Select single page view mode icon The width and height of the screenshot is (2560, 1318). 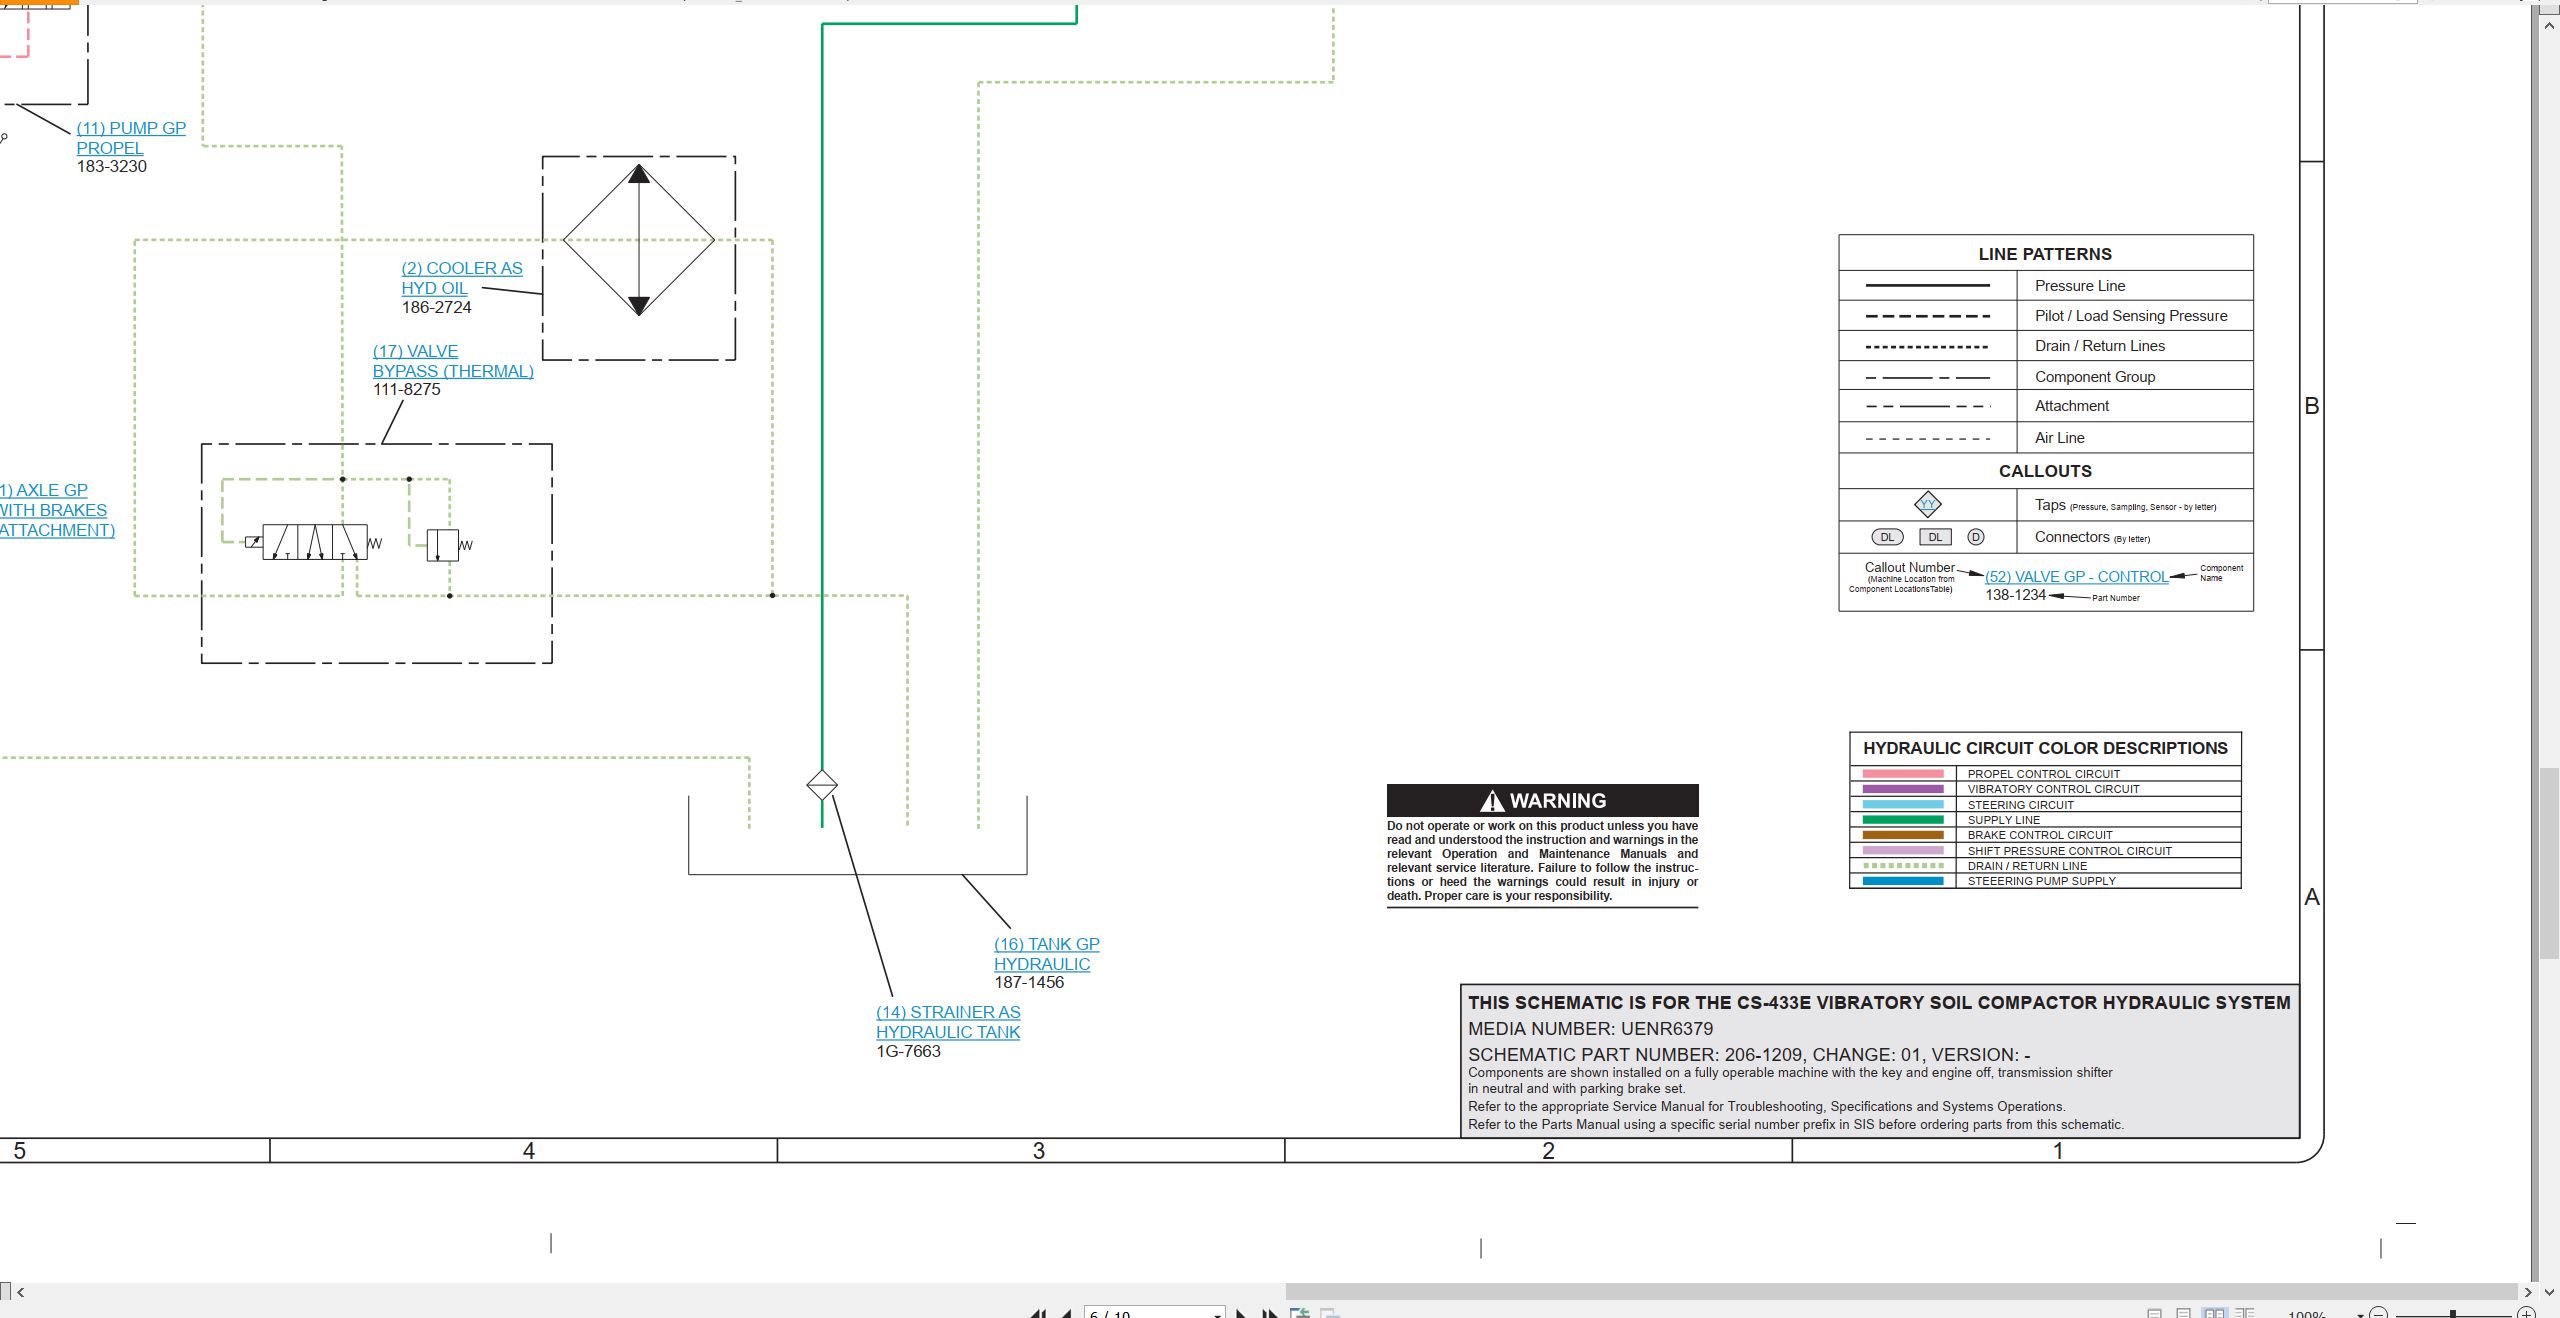pos(2155,1314)
